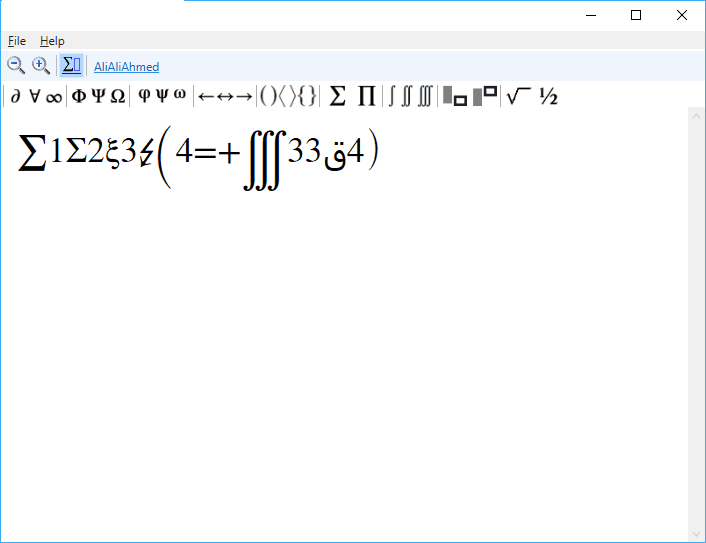
Task: Insert the superscript template
Action: pos(485,96)
